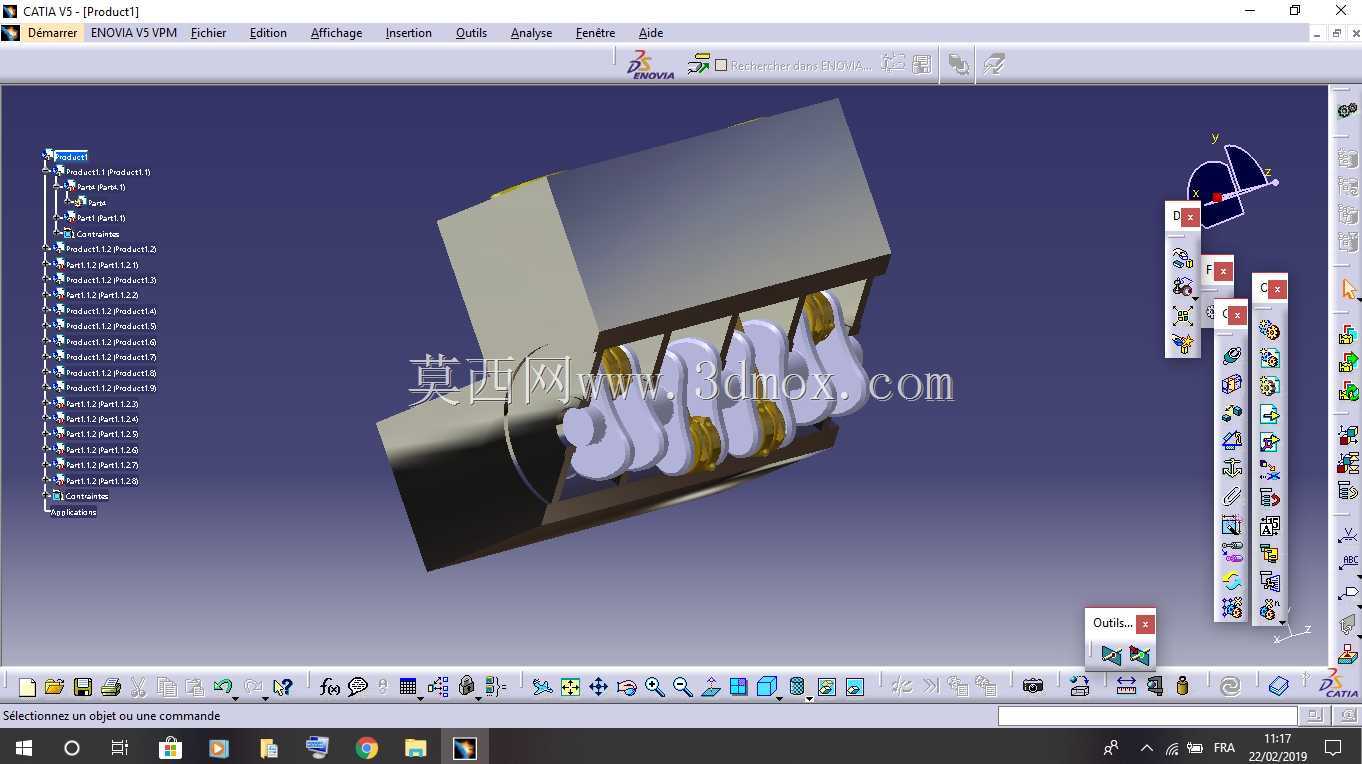Click the Capture camera icon
This screenshot has height=764, width=1362.
pyautogui.click(x=1033, y=686)
